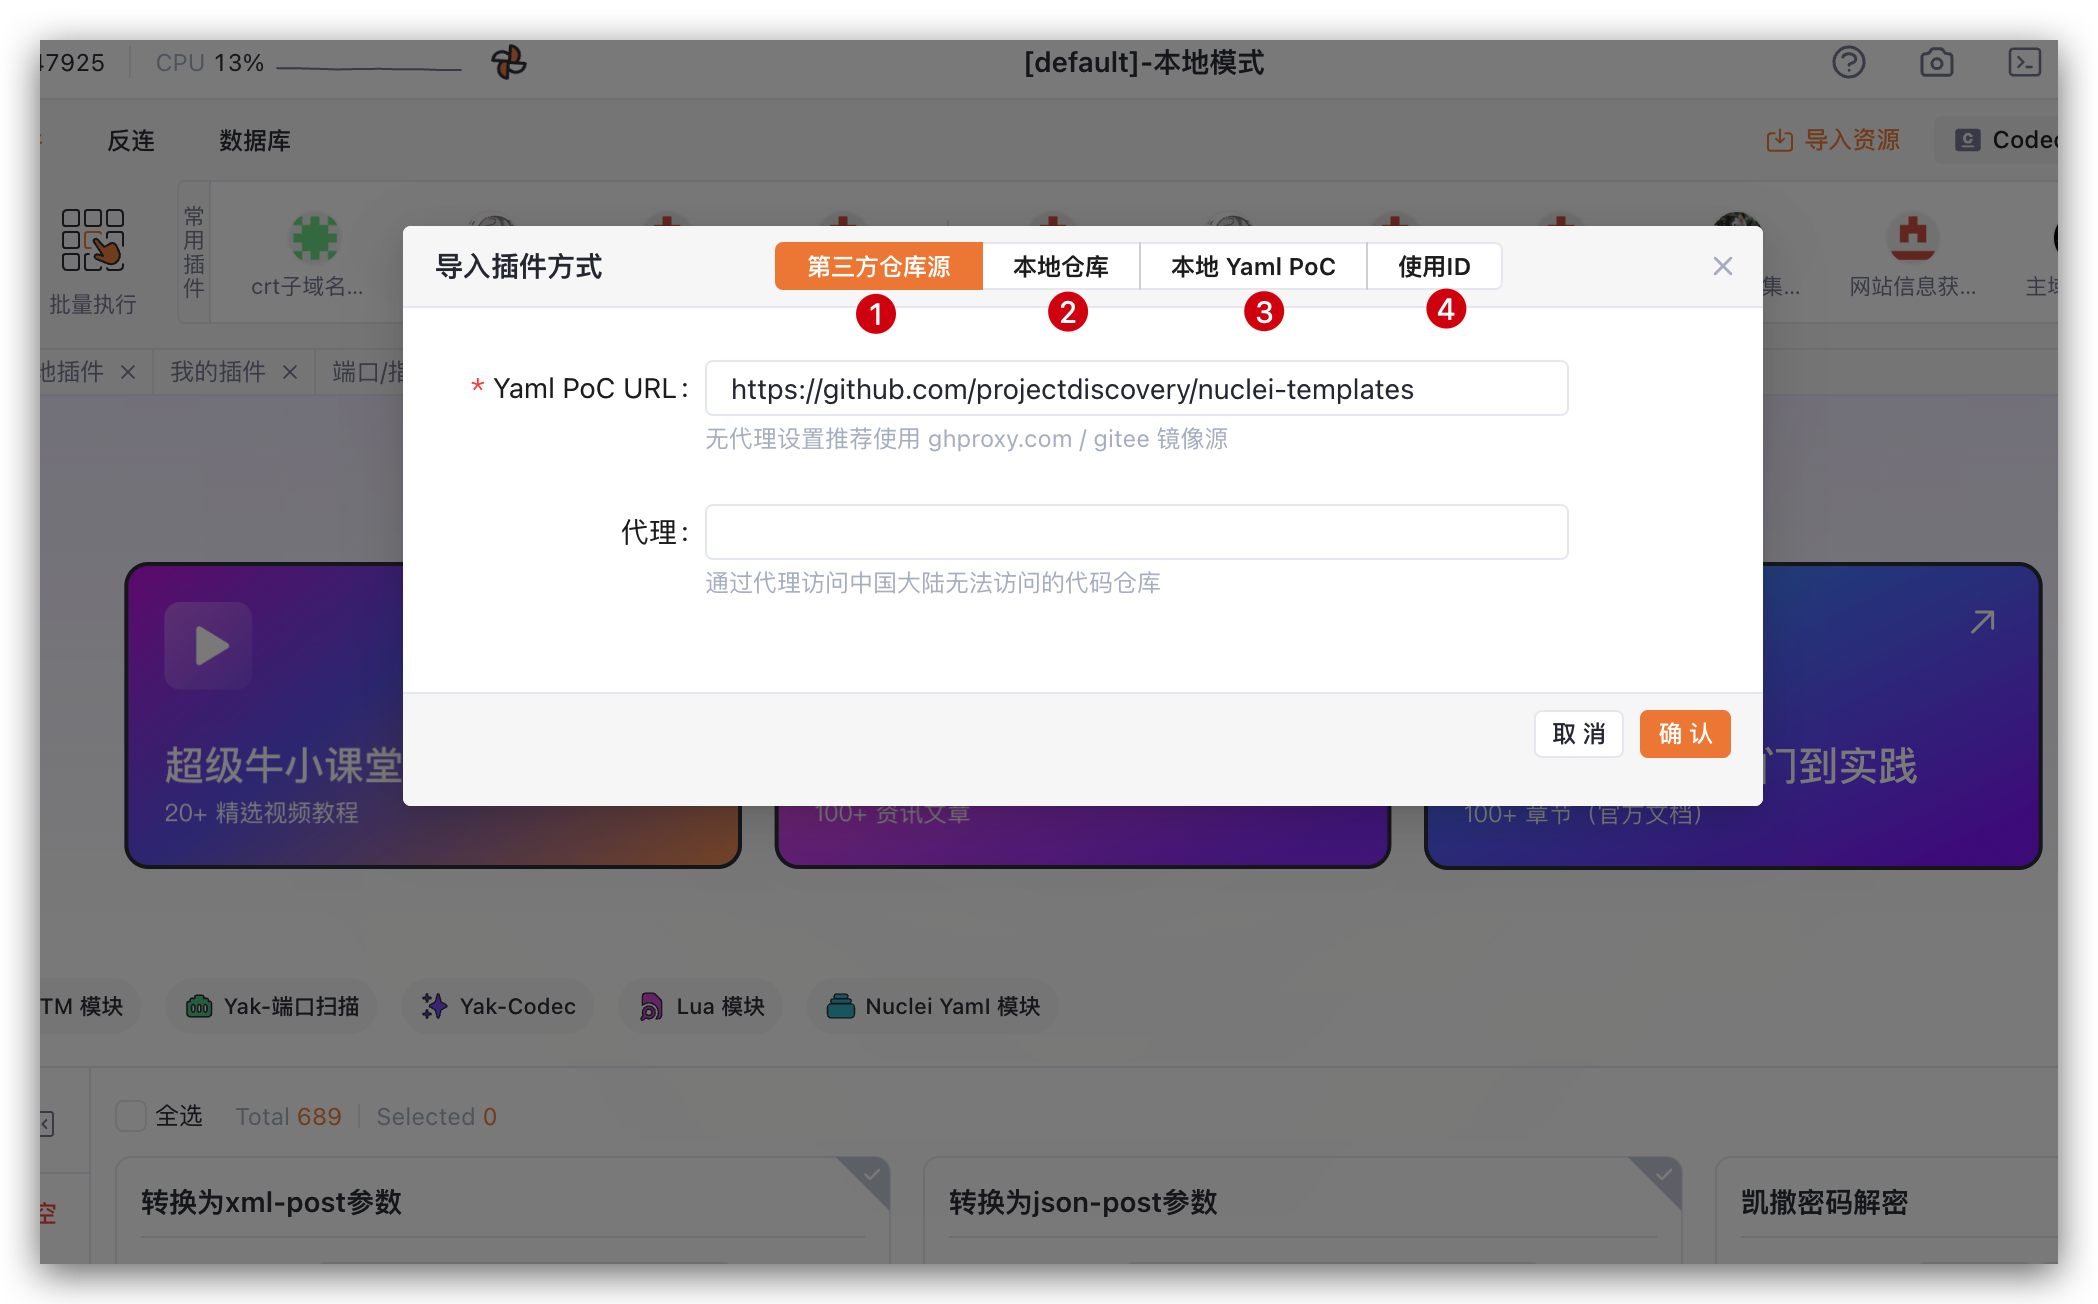Select the use-ID import tab
Screen dimensions: 2098x1304
coord(1433,267)
